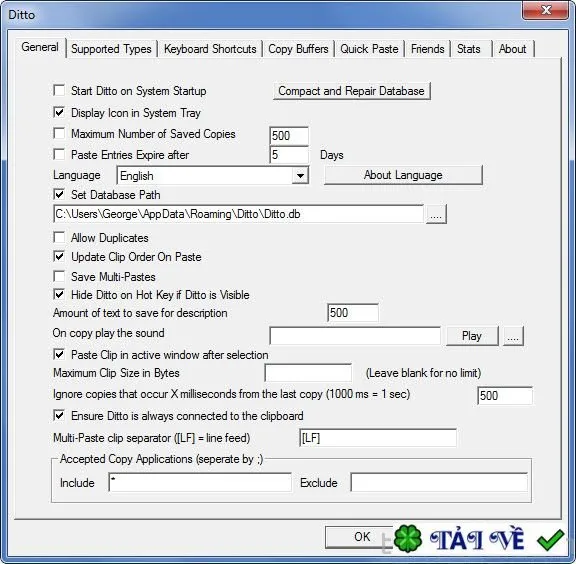This screenshot has height=564, width=576.
Task: Click Compact and Repair Database button
Action: coord(352,91)
